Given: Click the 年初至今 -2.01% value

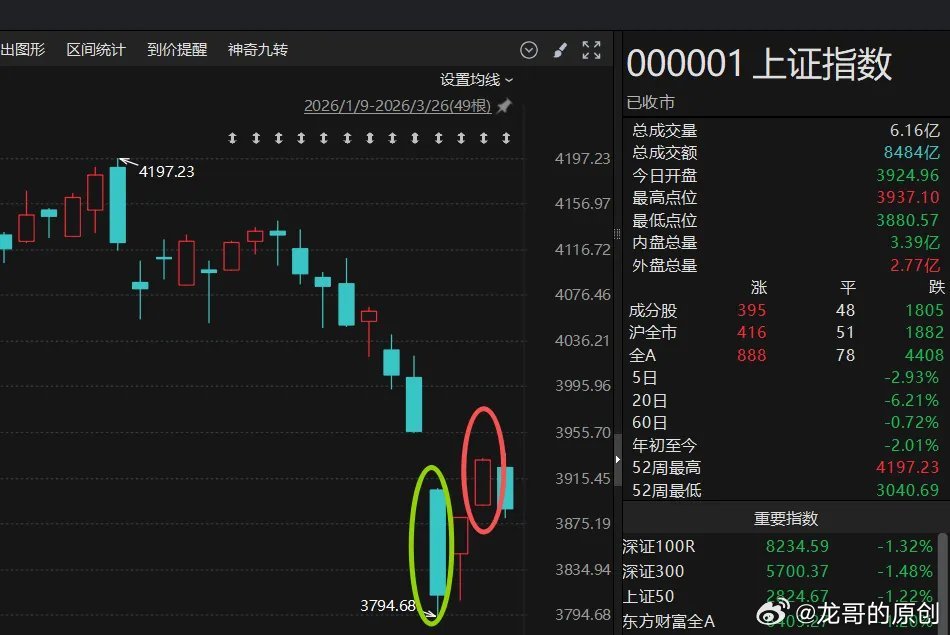Looking at the screenshot, I should pyautogui.click(x=911, y=445).
